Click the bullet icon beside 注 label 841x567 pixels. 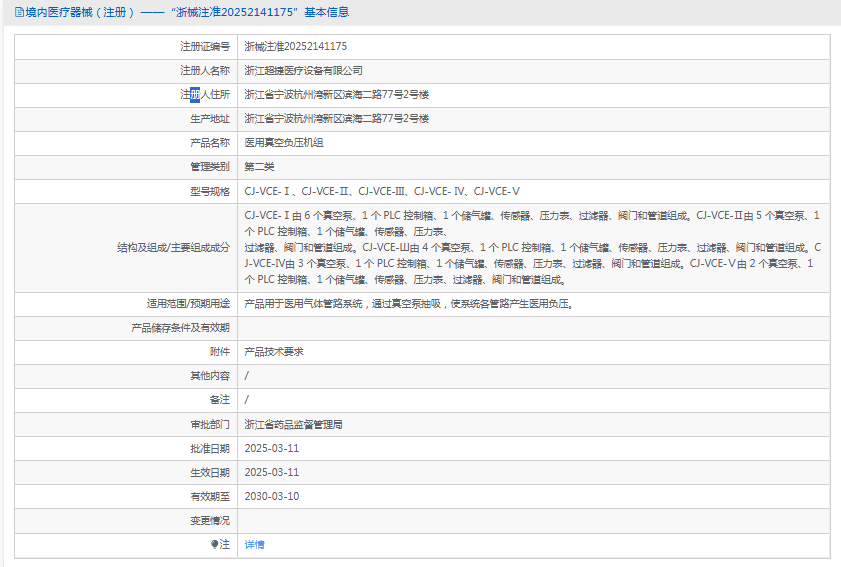(x=215, y=544)
